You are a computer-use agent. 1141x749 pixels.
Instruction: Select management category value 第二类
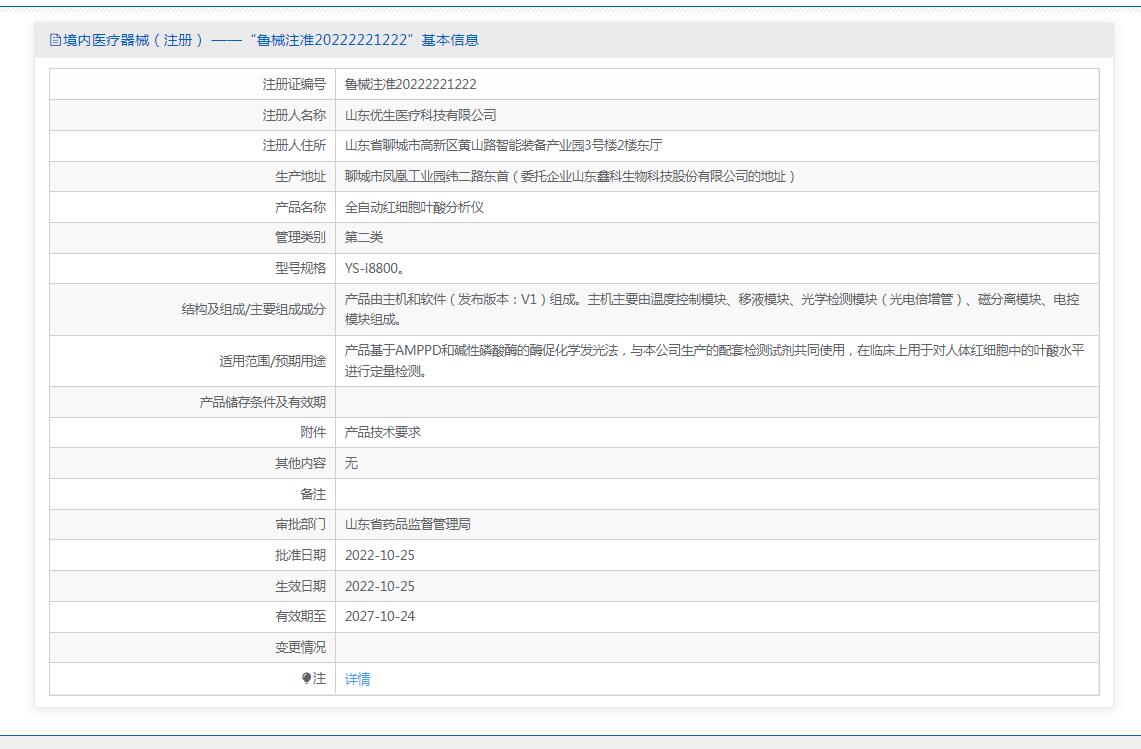pyautogui.click(x=364, y=237)
